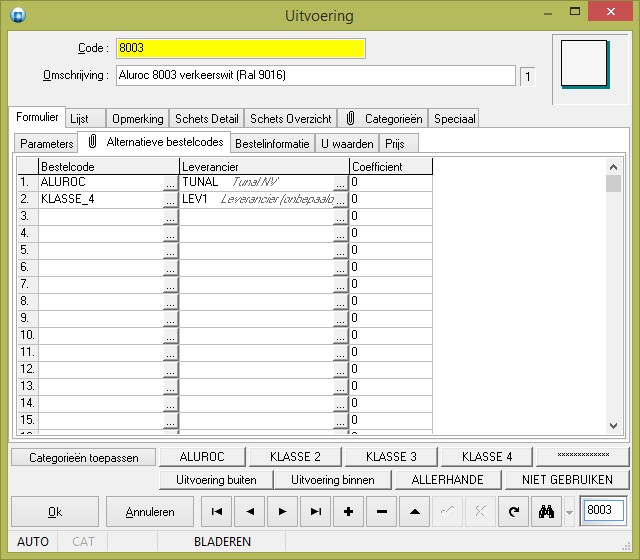The width and height of the screenshot is (640, 560).
Task: Open Bestelcode lookup in row 15
Action: [171, 421]
